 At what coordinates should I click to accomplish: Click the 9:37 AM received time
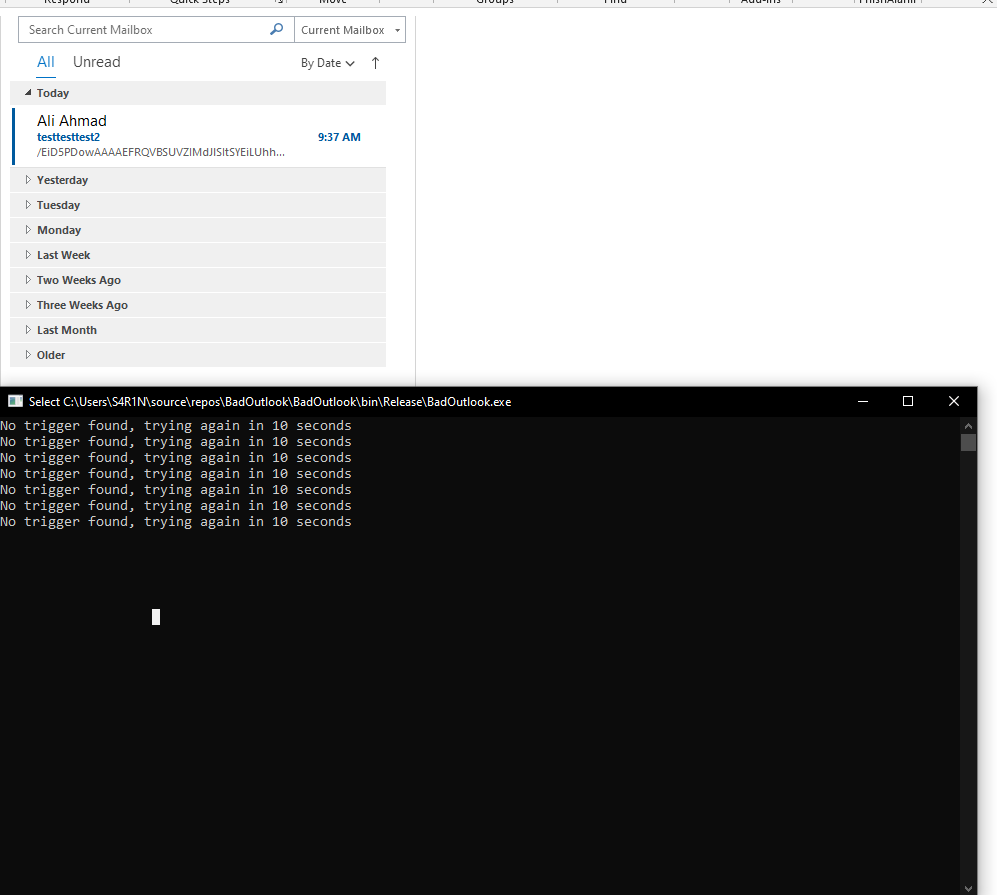339,137
